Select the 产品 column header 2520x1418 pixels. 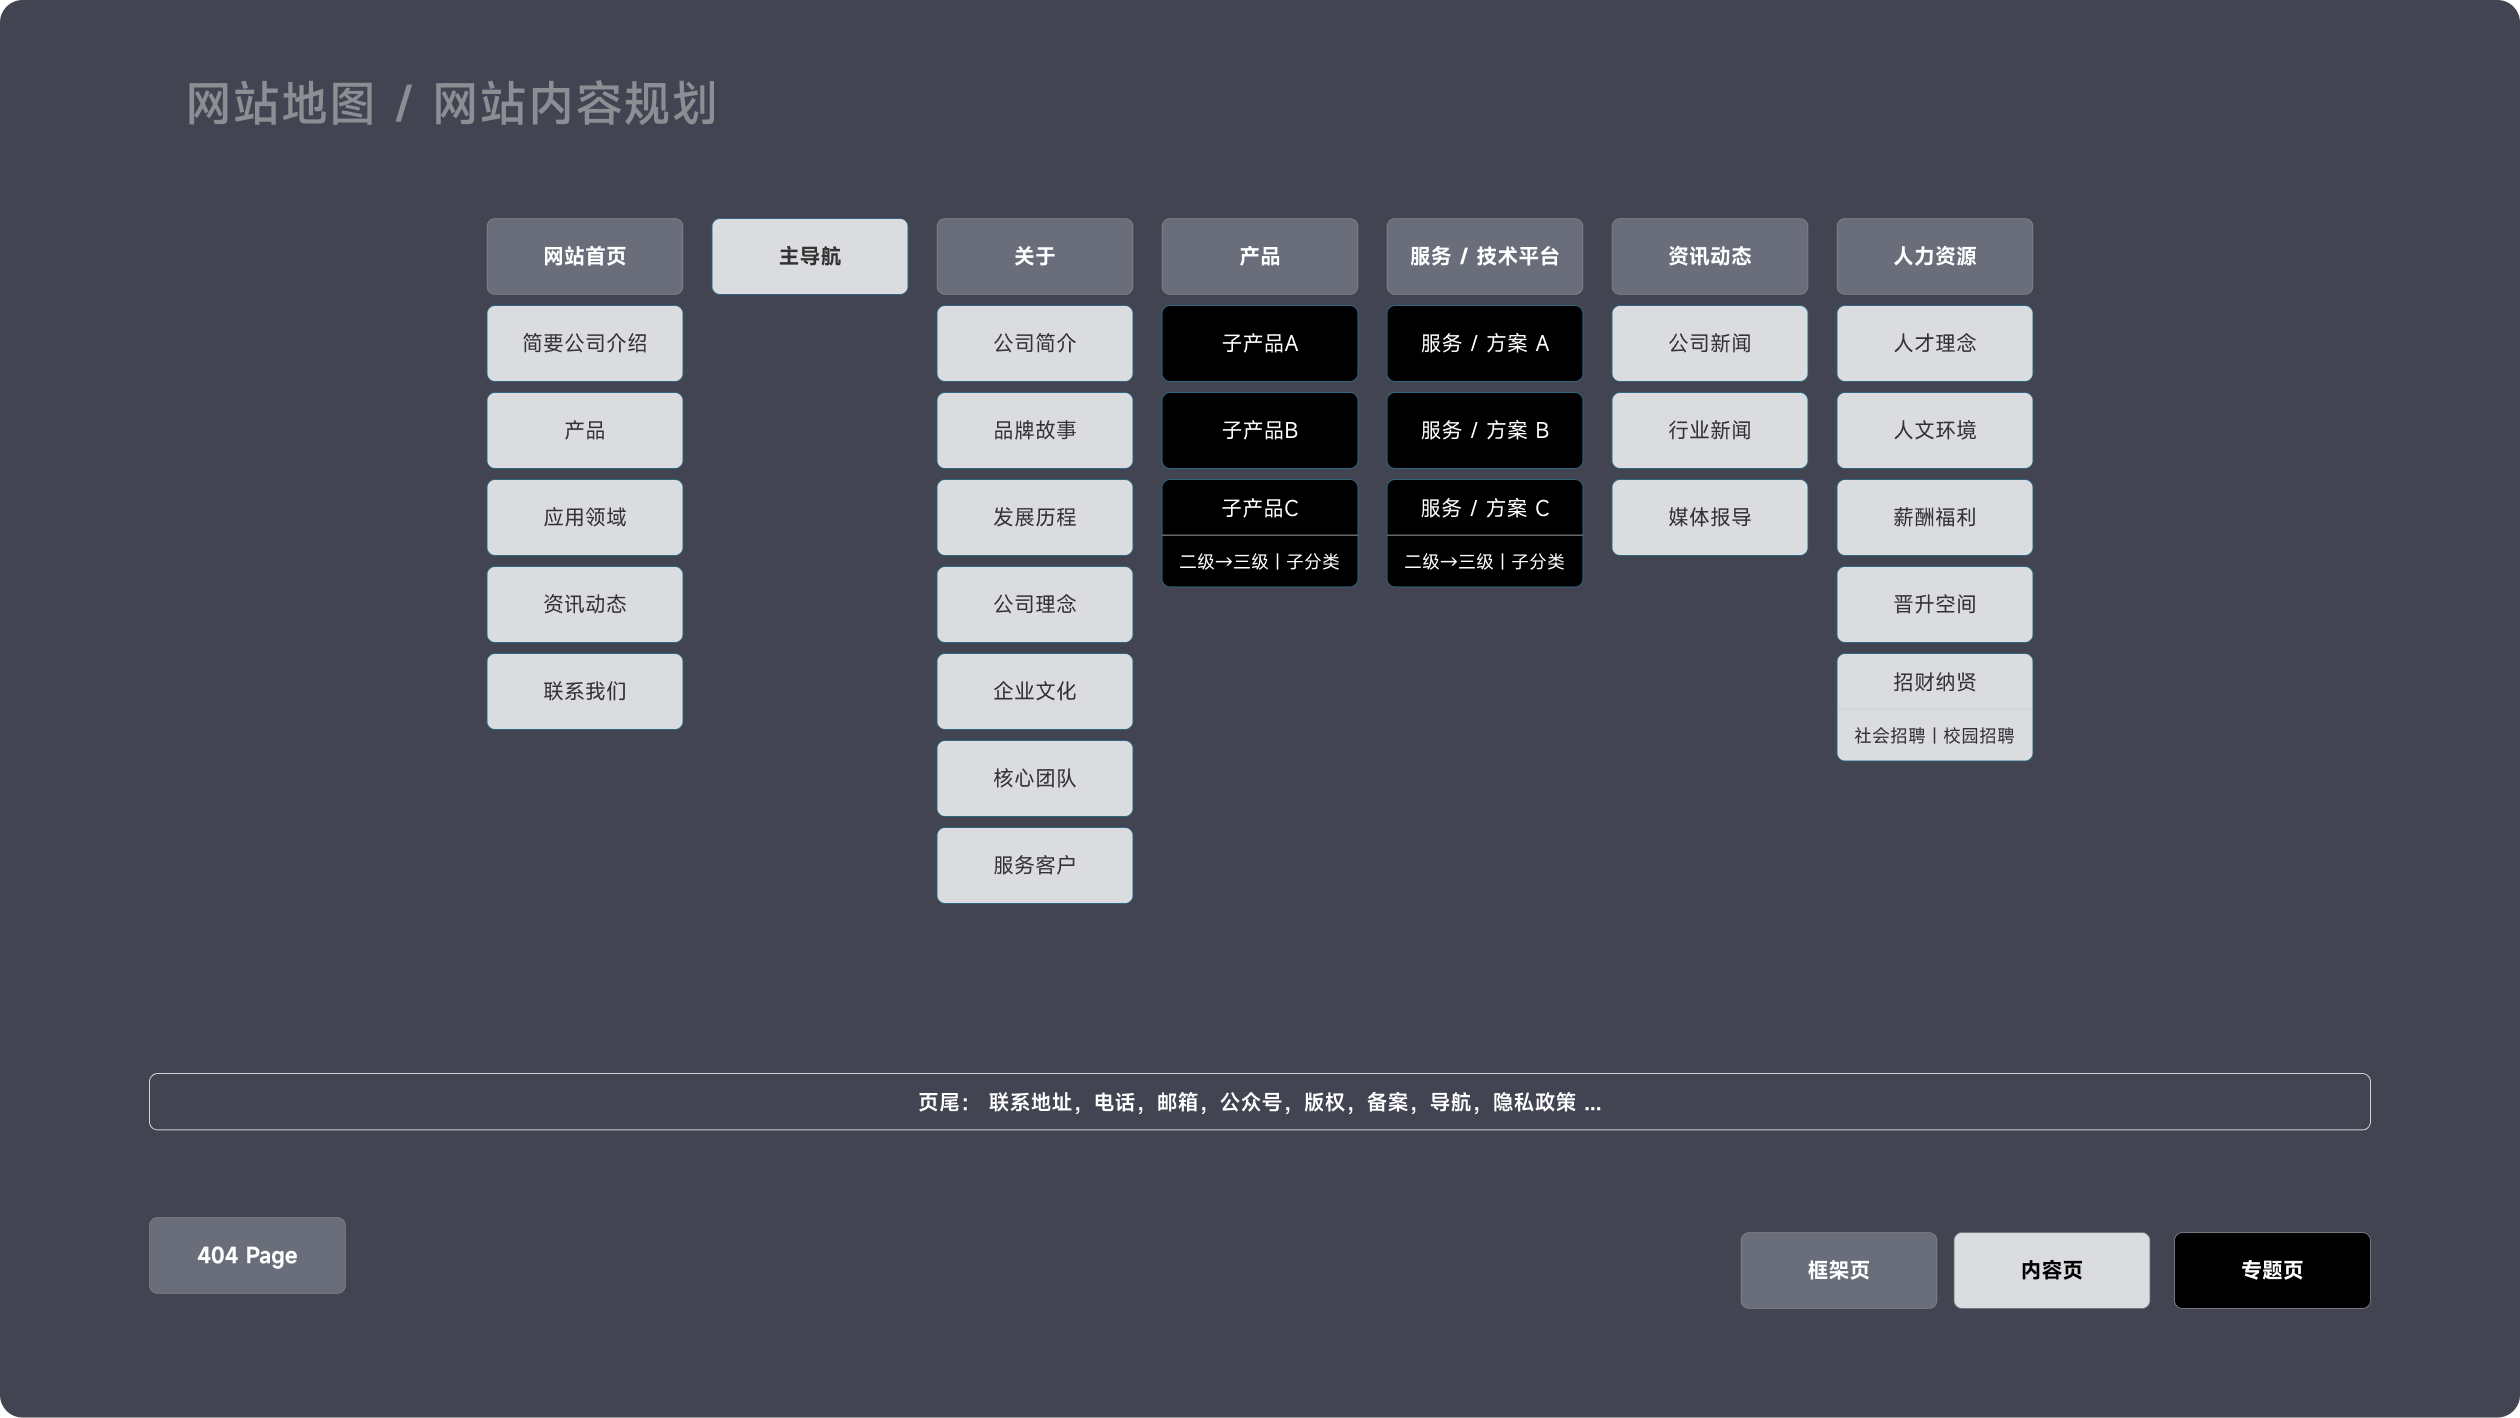[1259, 256]
